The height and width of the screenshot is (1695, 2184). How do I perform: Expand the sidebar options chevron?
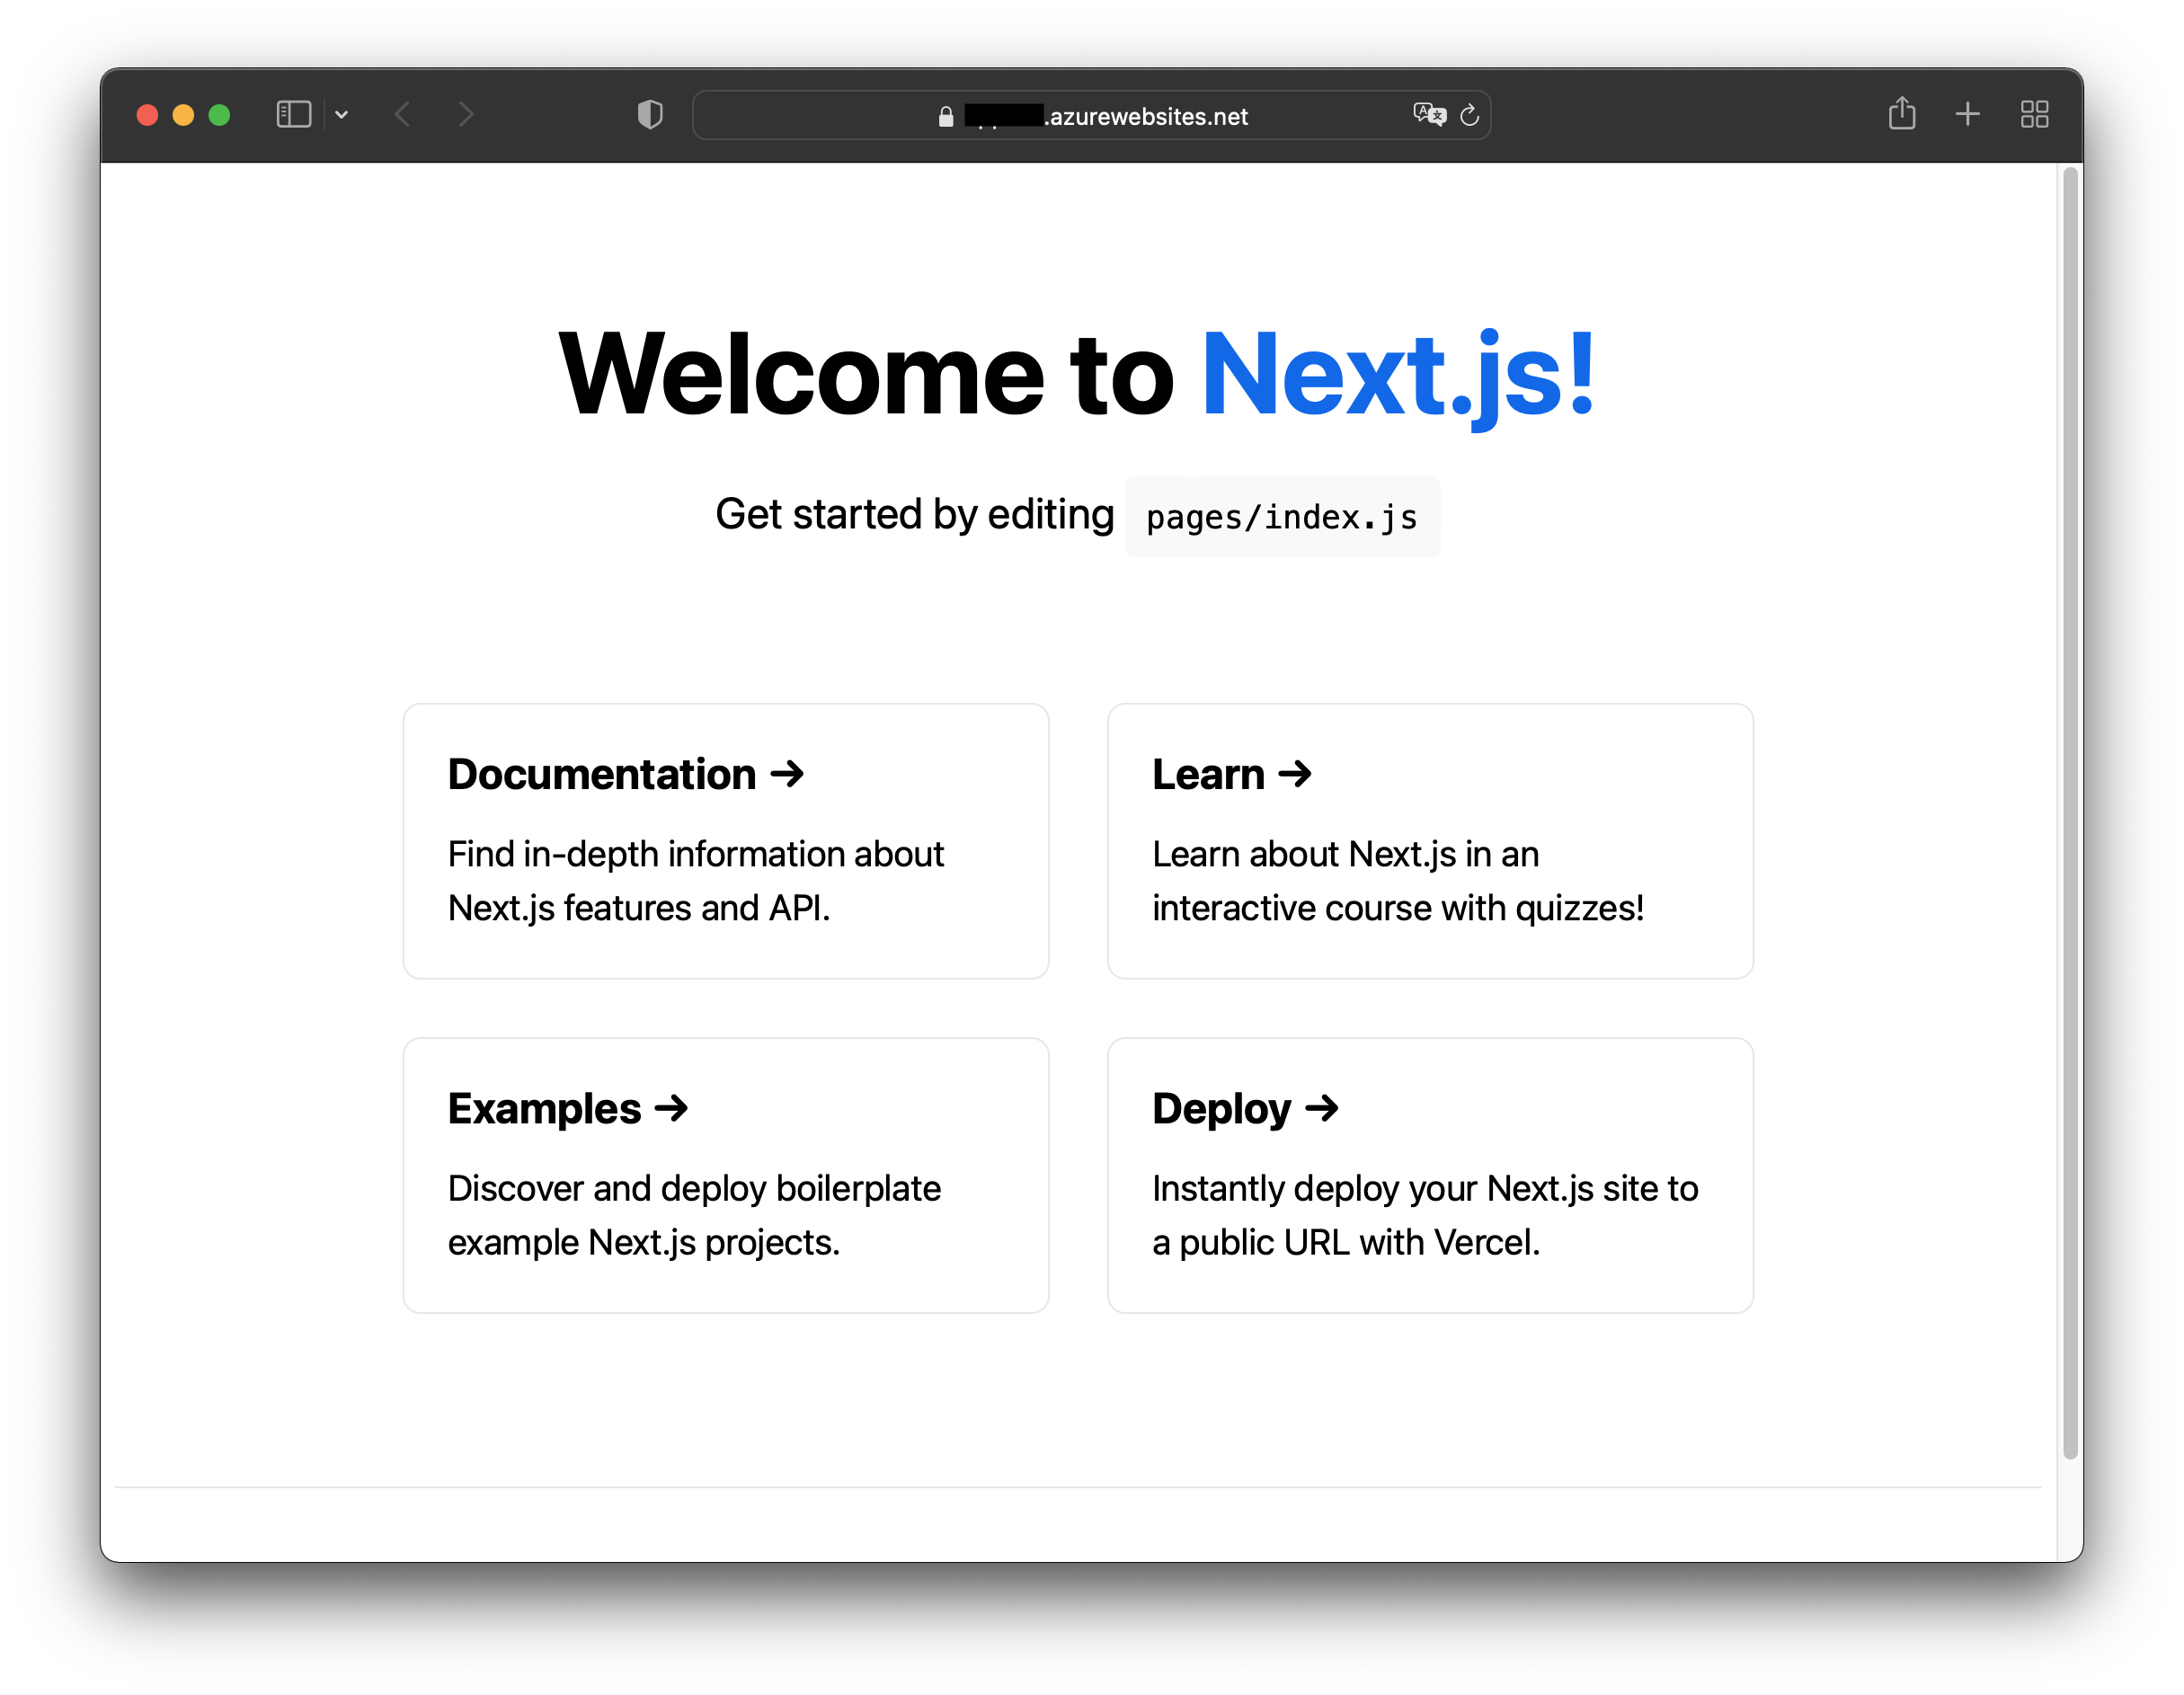tap(341, 115)
